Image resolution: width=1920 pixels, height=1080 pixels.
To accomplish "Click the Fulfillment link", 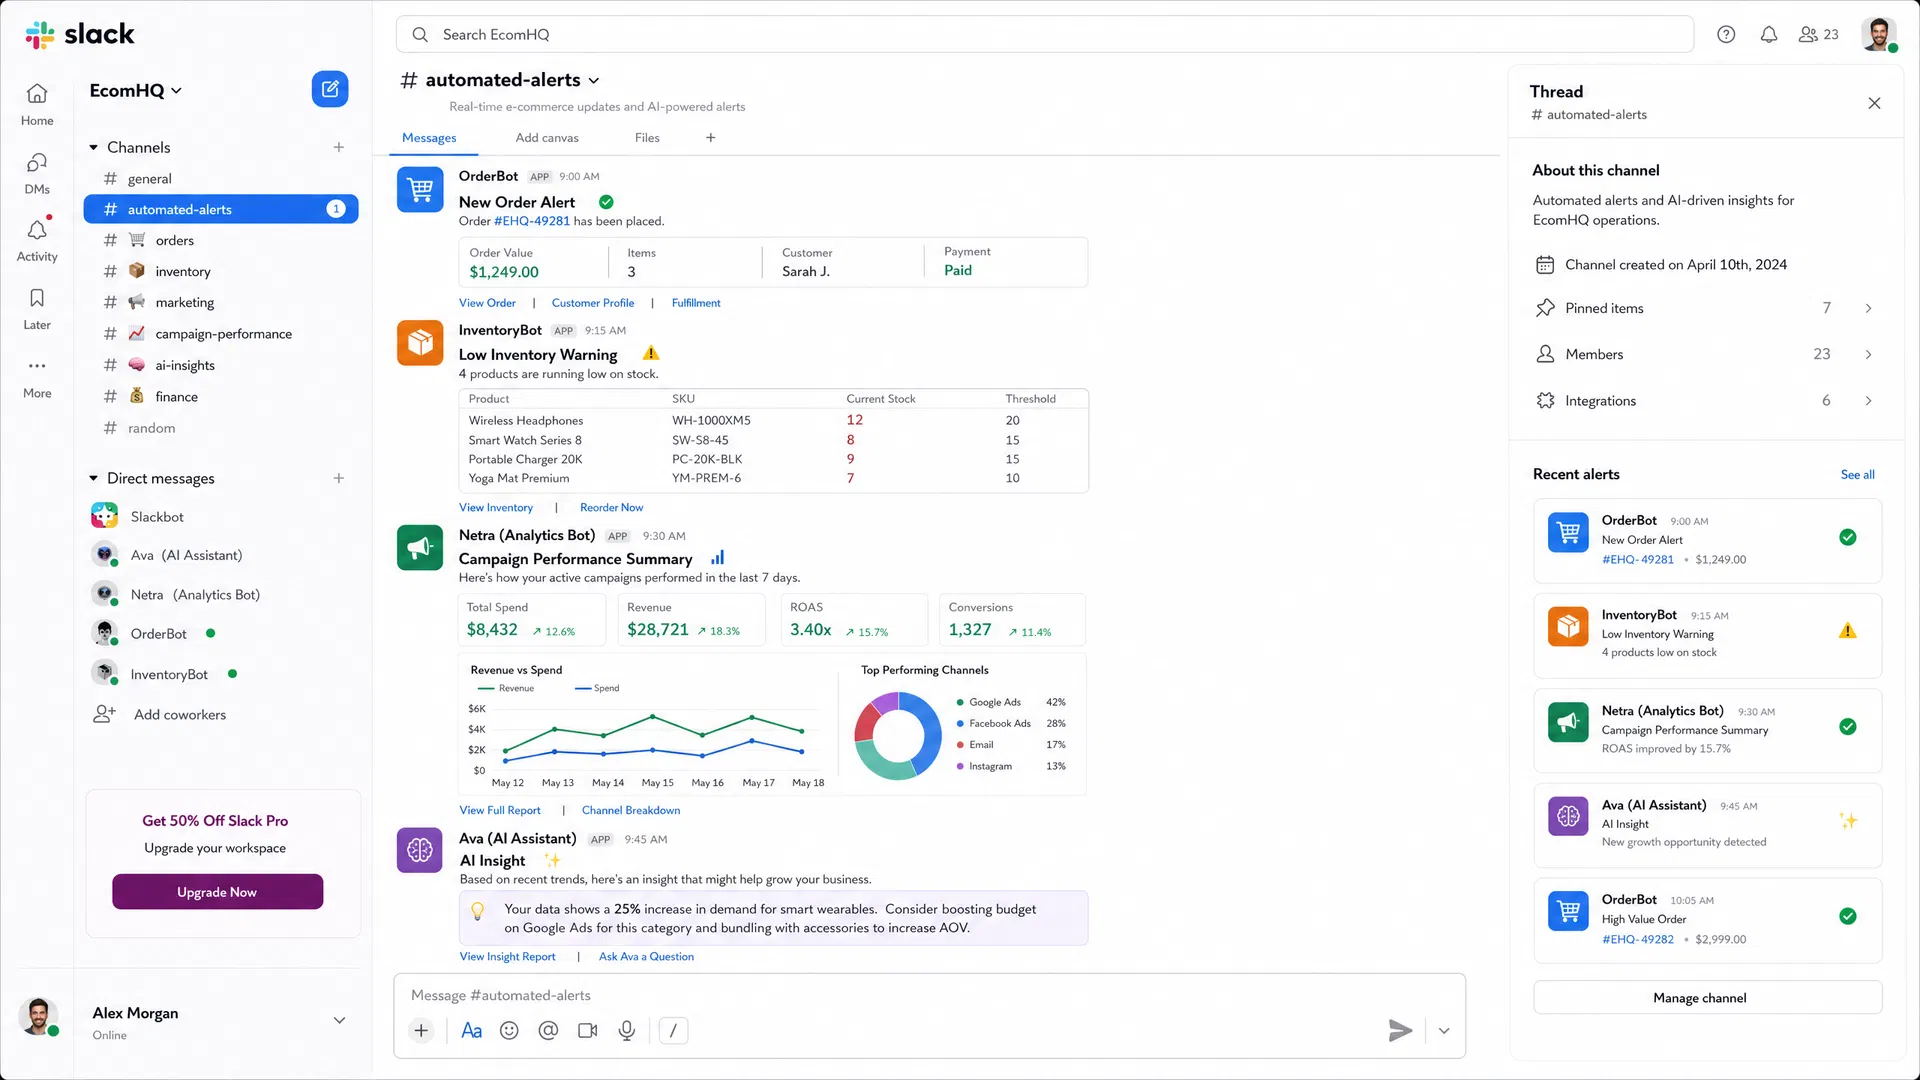I will 695,303.
